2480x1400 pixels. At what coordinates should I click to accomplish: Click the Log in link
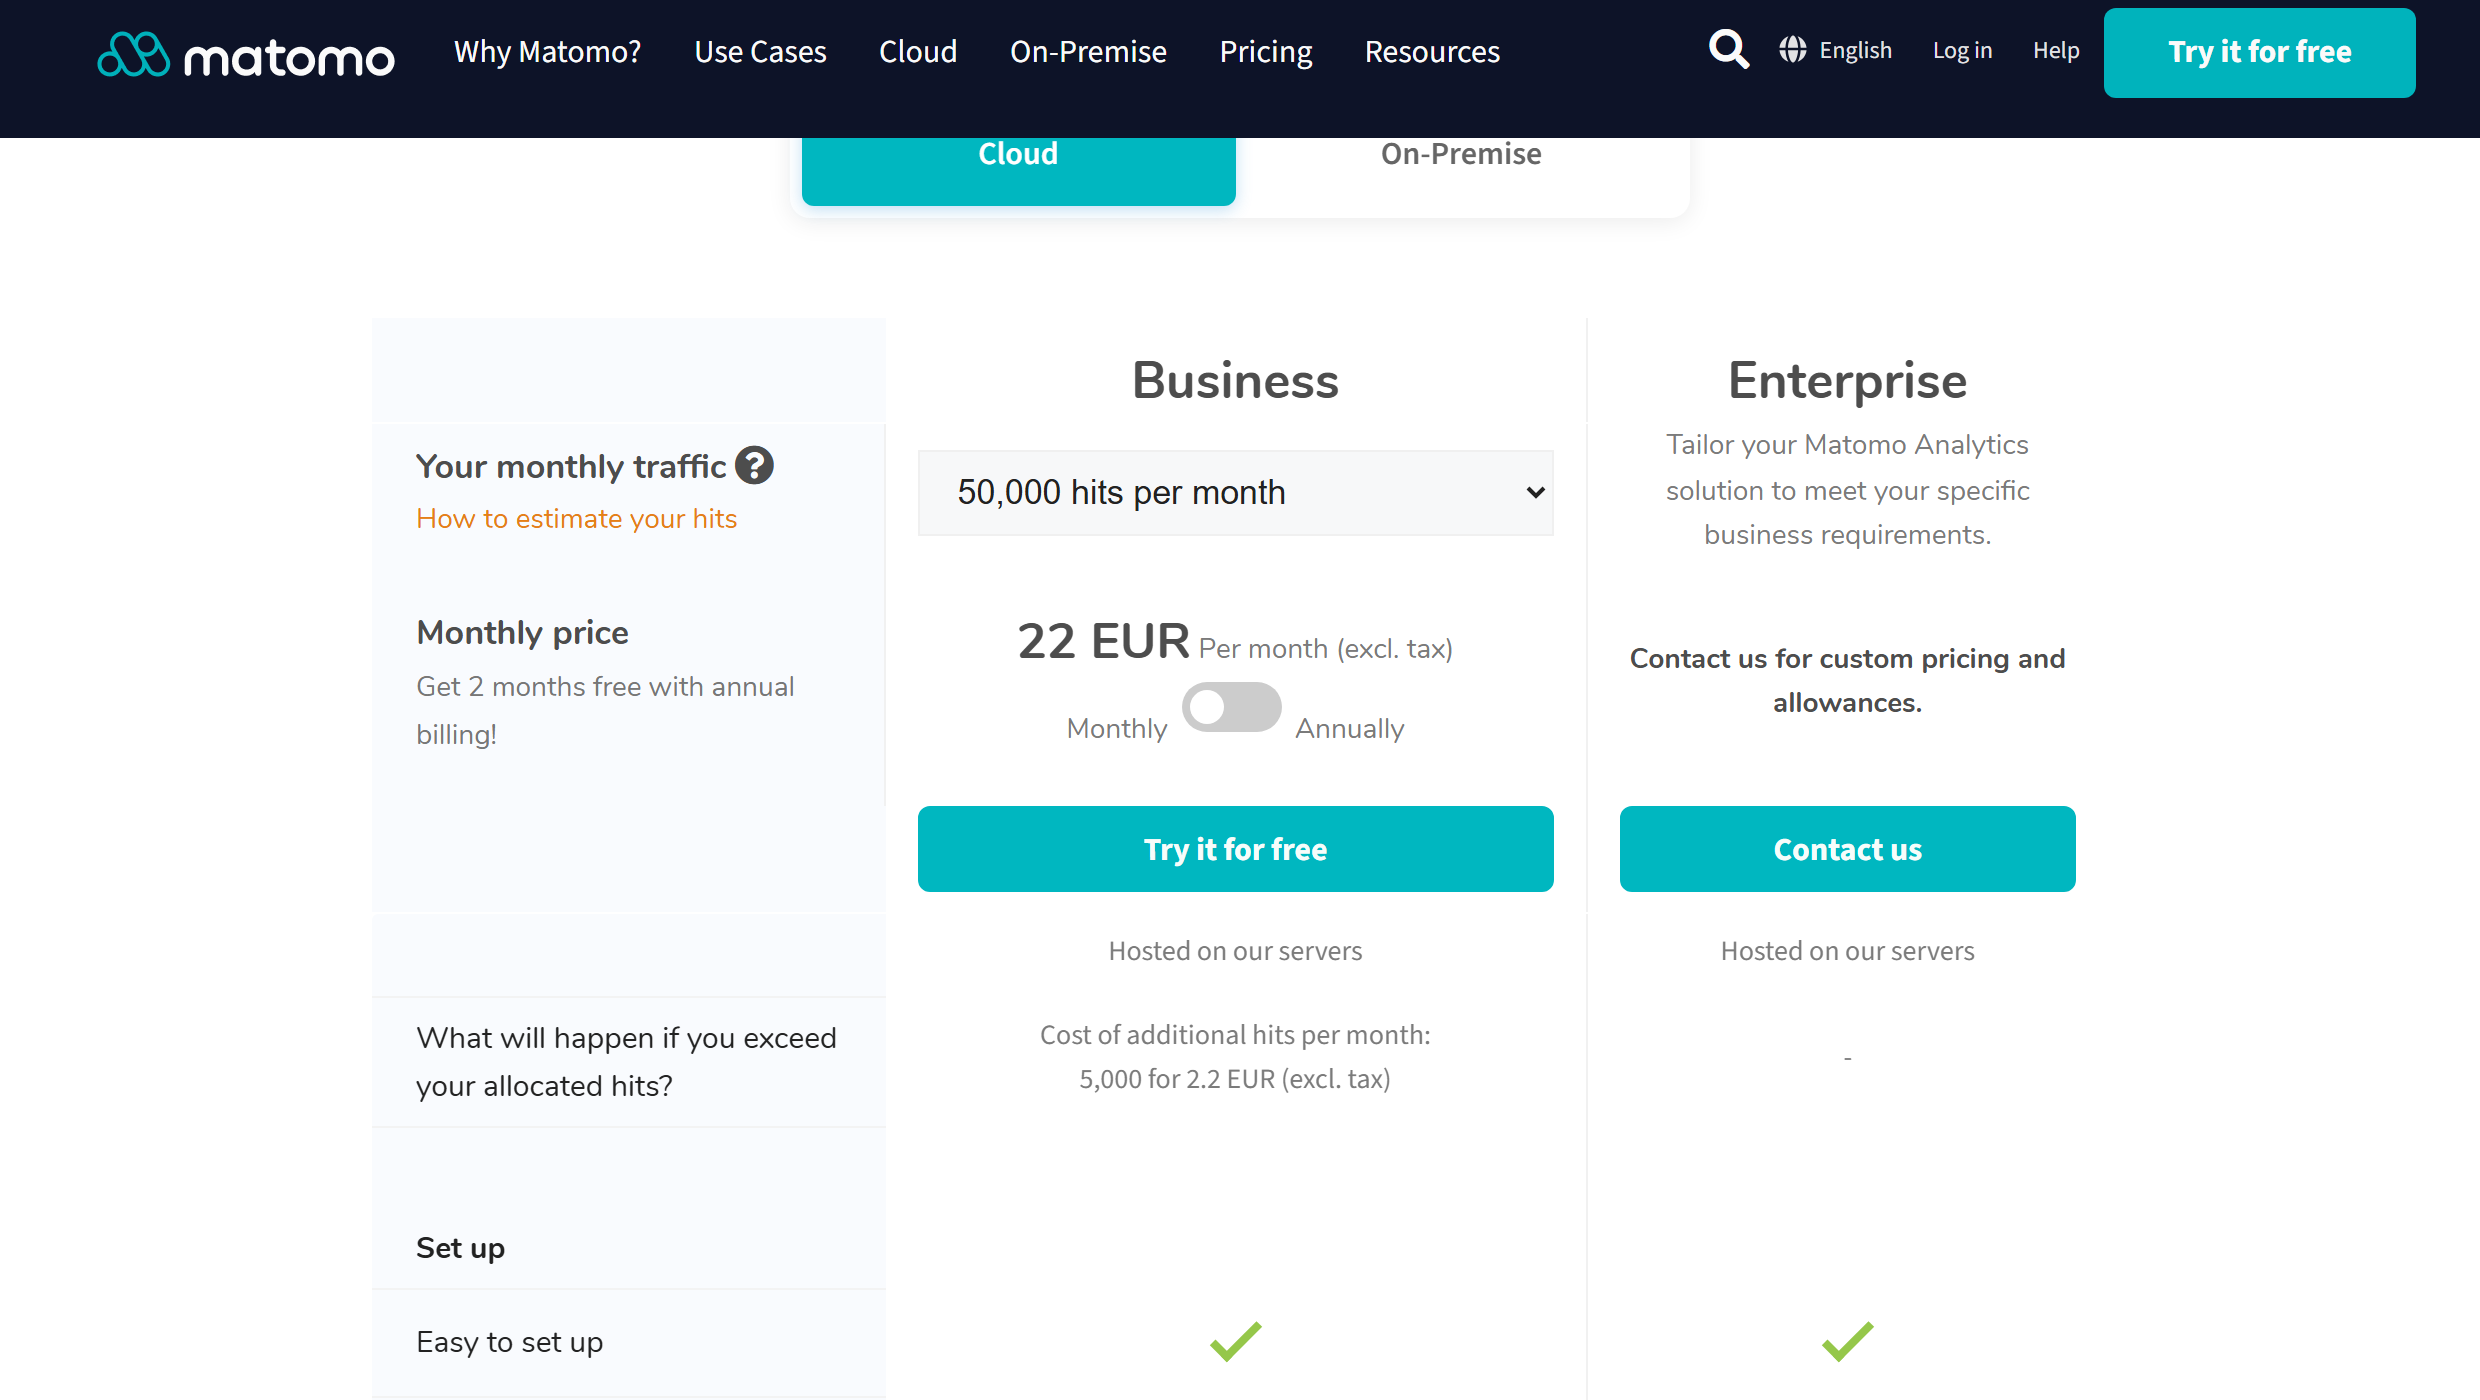pos(1962,50)
